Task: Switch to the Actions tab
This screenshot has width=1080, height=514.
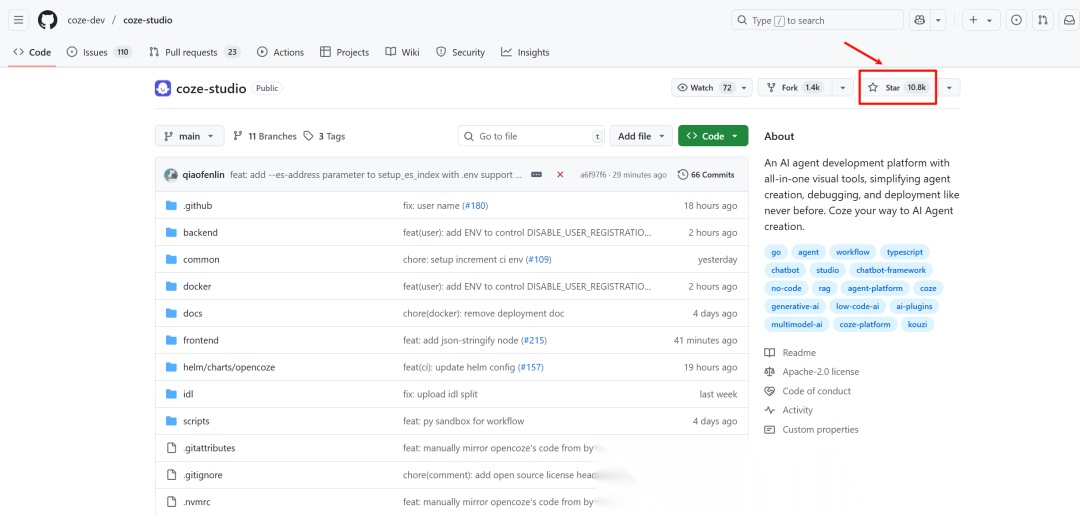Action: (280, 52)
